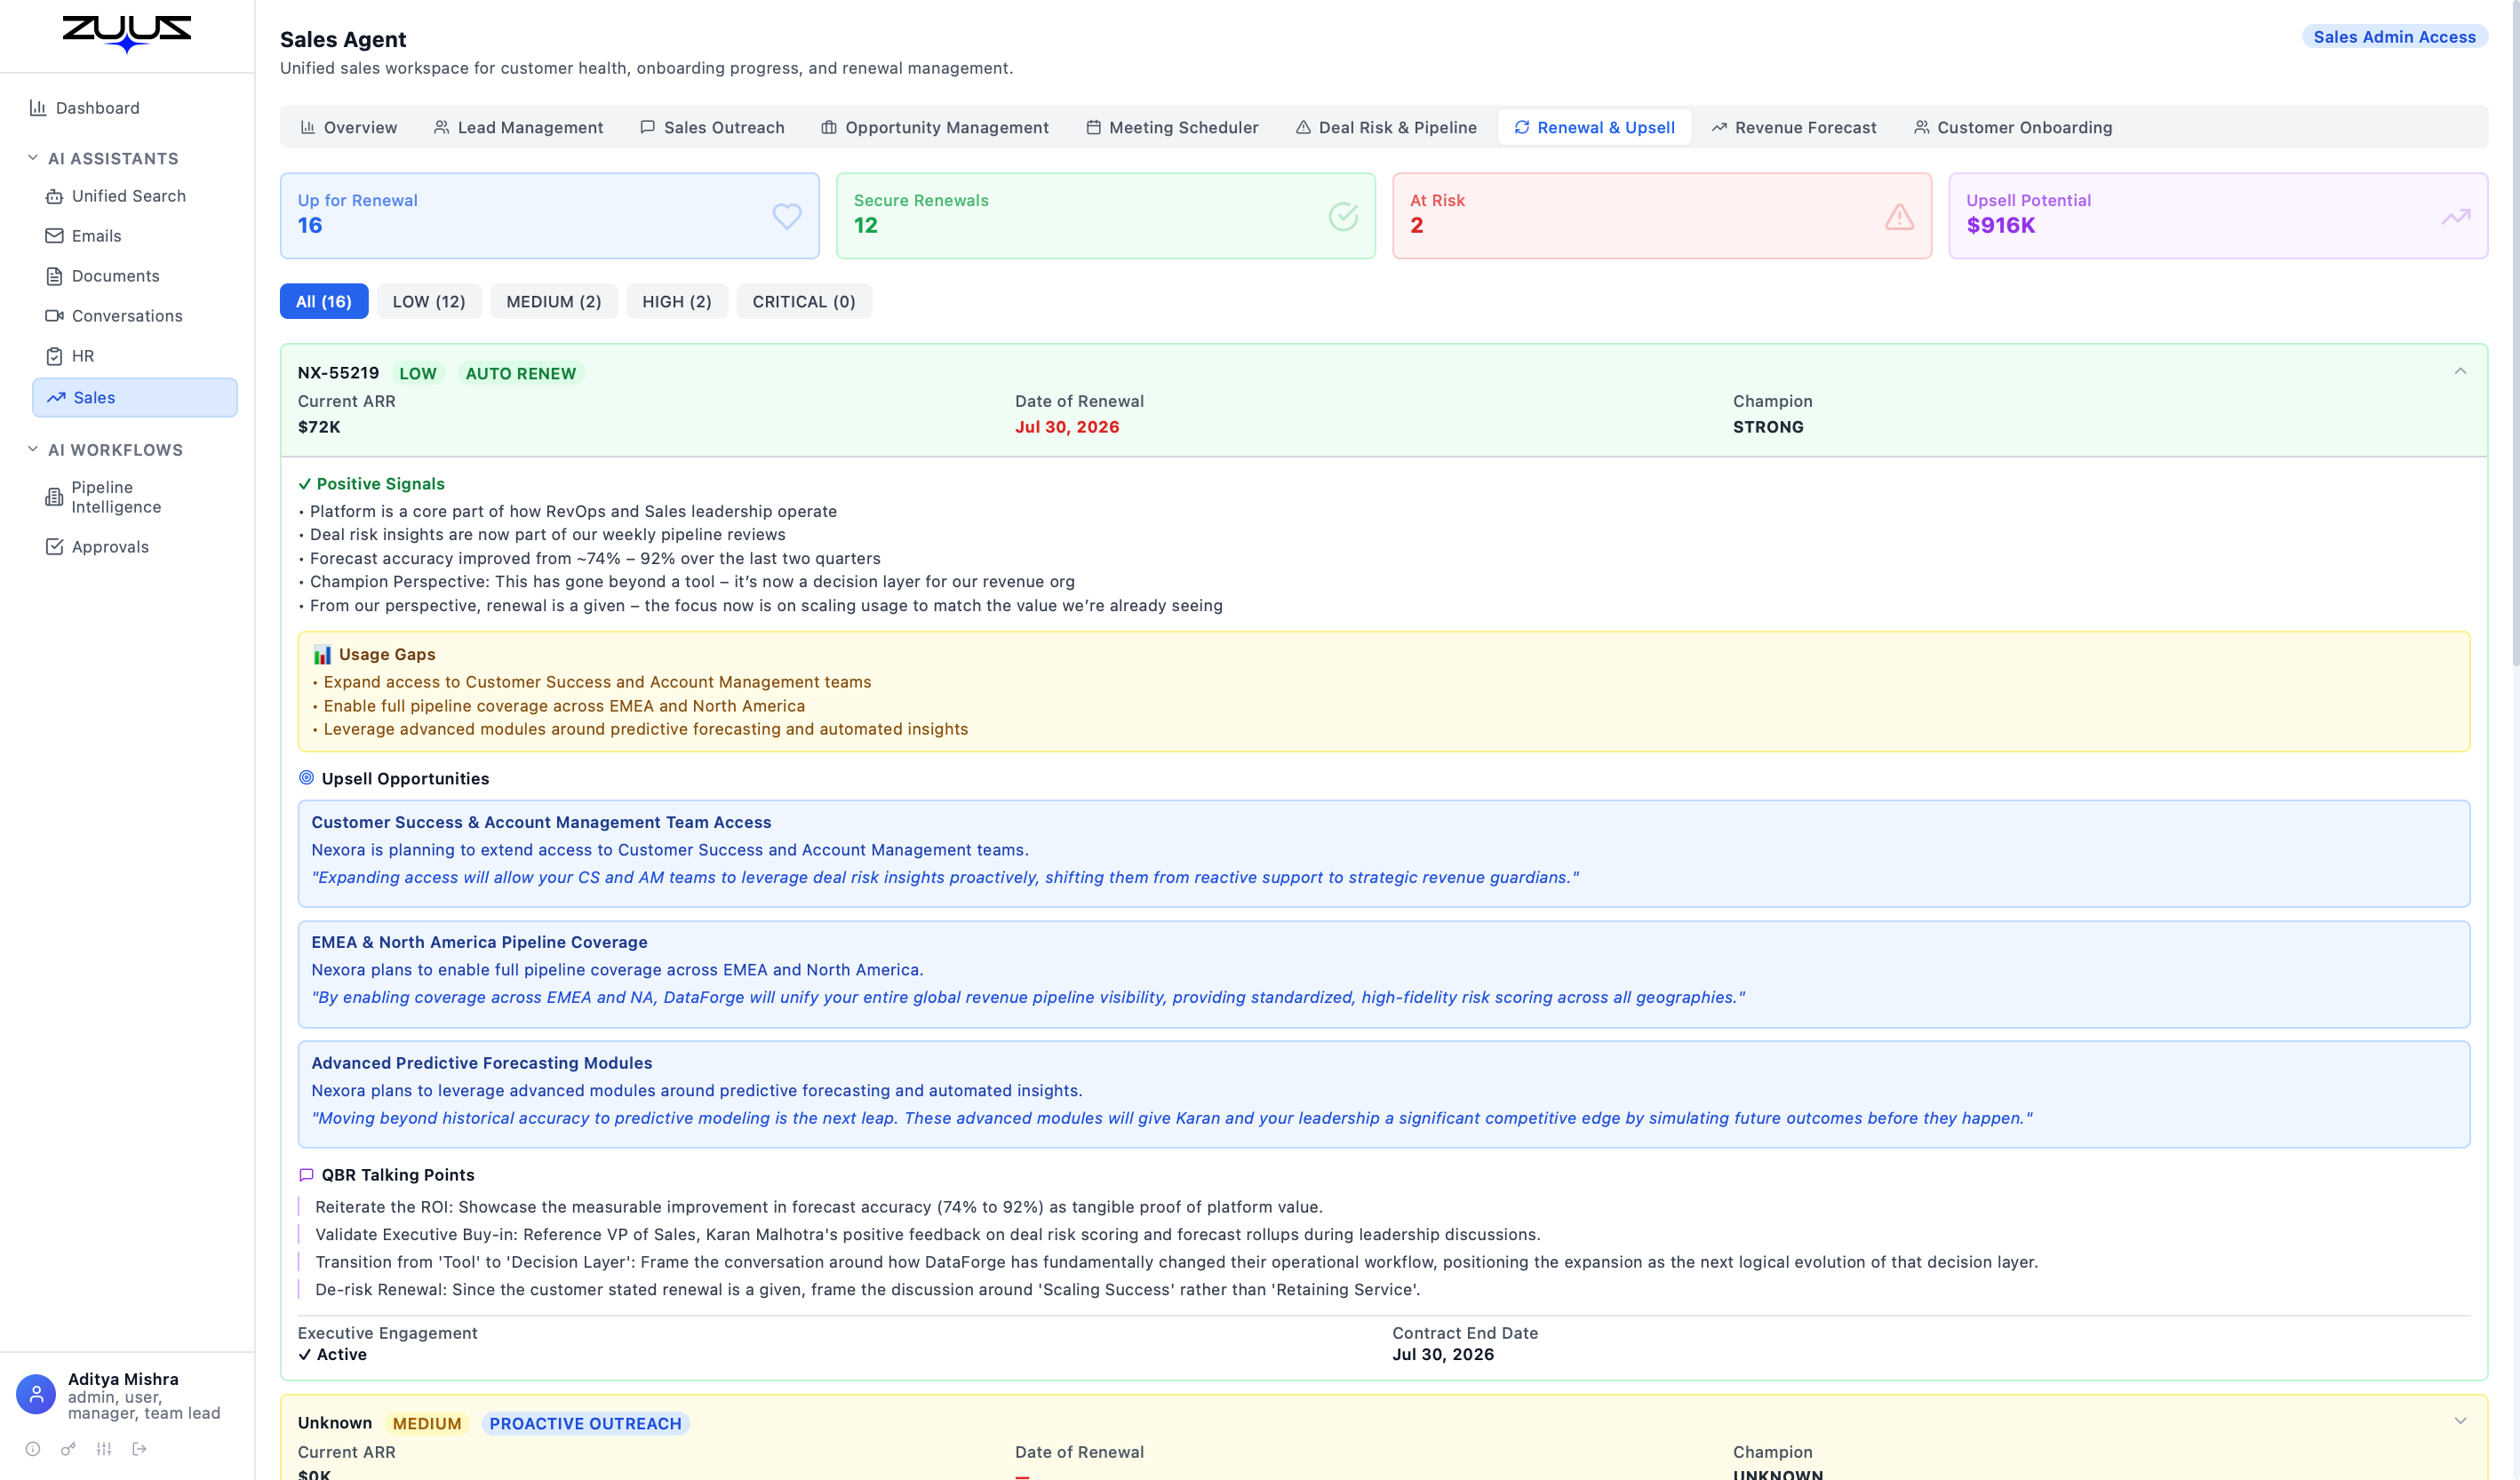This screenshot has height=1480, width=2520.
Task: Click the chart icon on the Overview tab
Action: (x=308, y=127)
